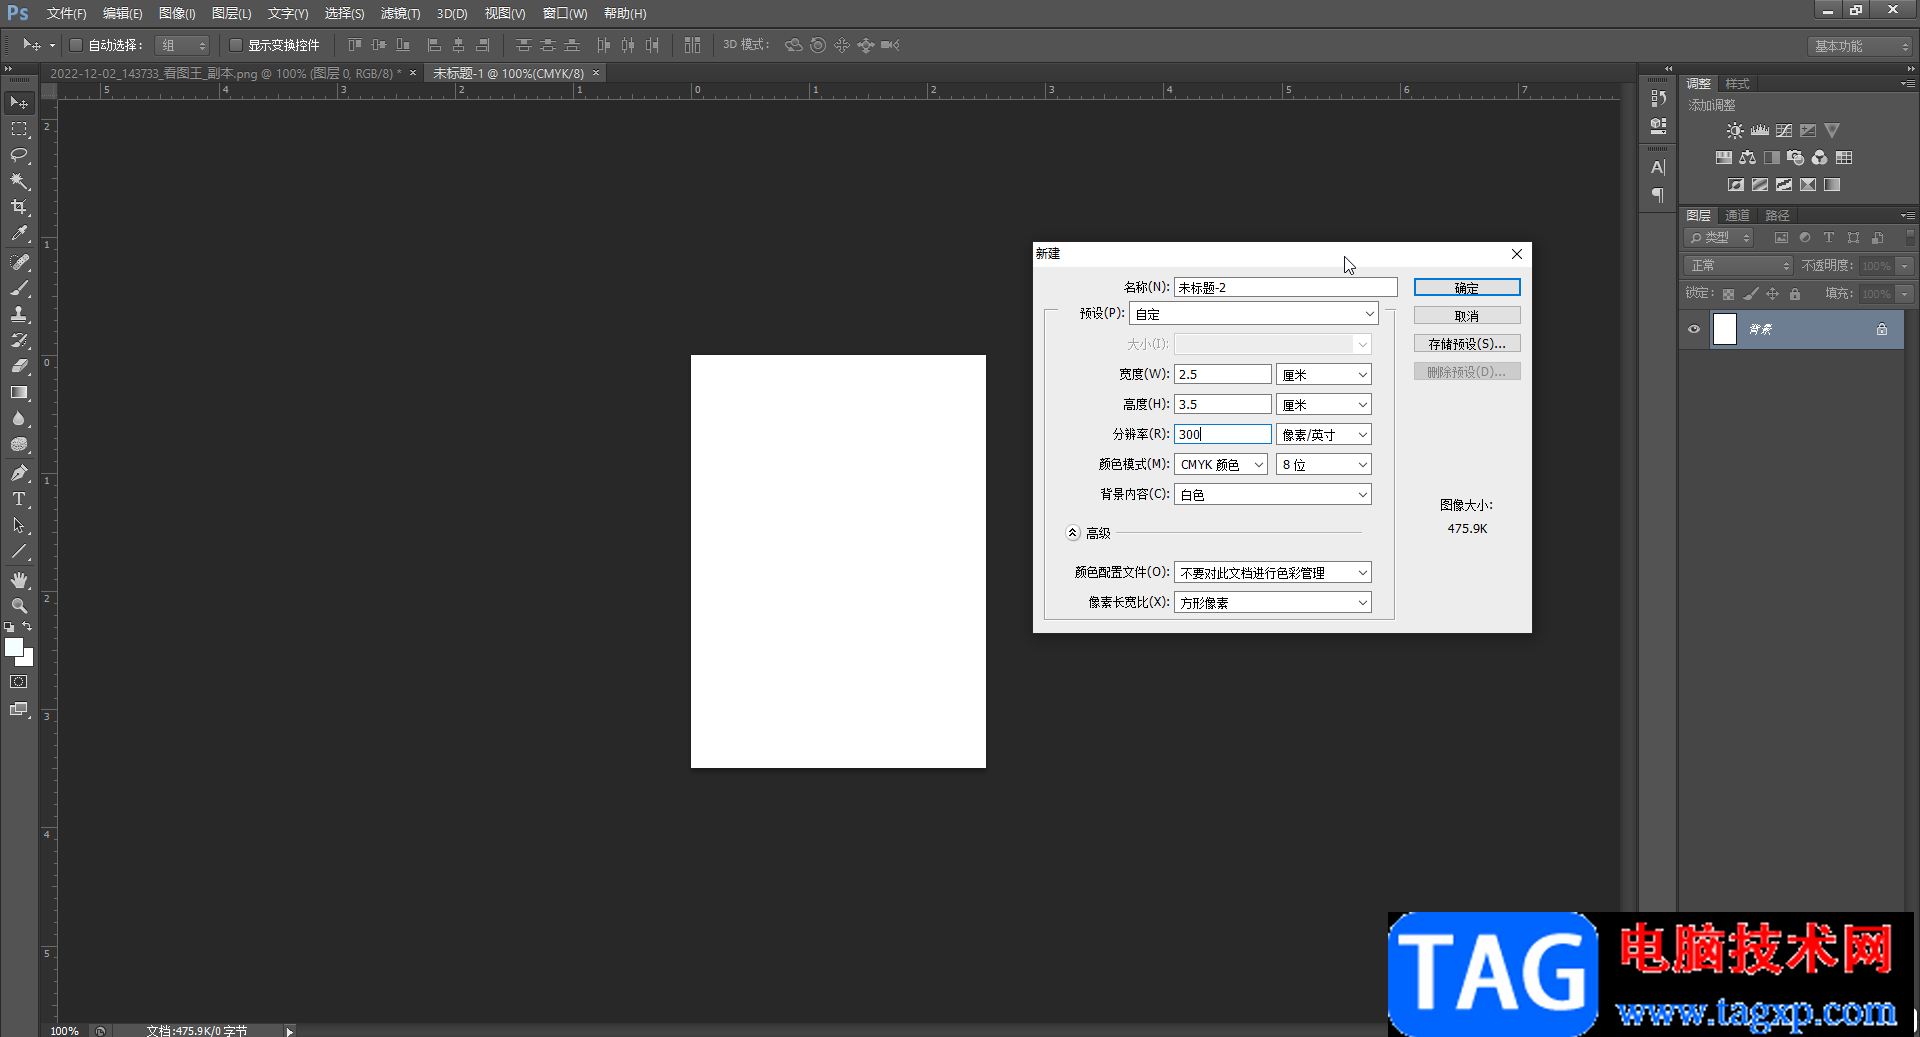Image resolution: width=1920 pixels, height=1037 pixels.
Task: Select the History Brush tool
Action: [19, 340]
